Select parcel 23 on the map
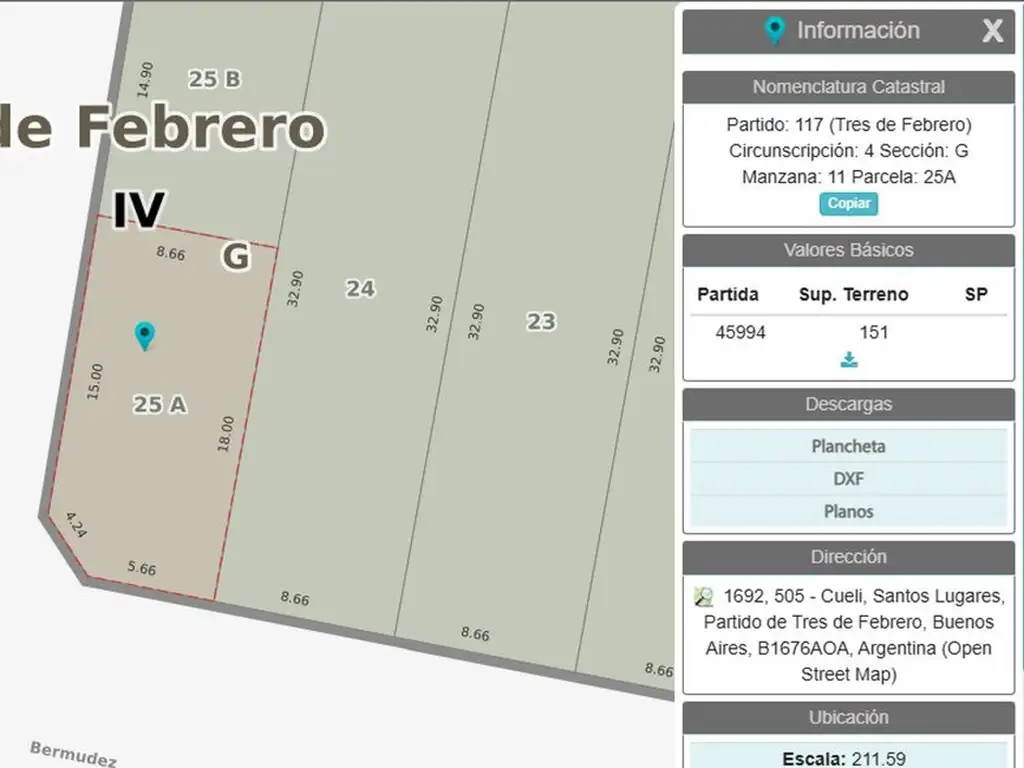Screen dimensions: 1024x768 pos(541,321)
